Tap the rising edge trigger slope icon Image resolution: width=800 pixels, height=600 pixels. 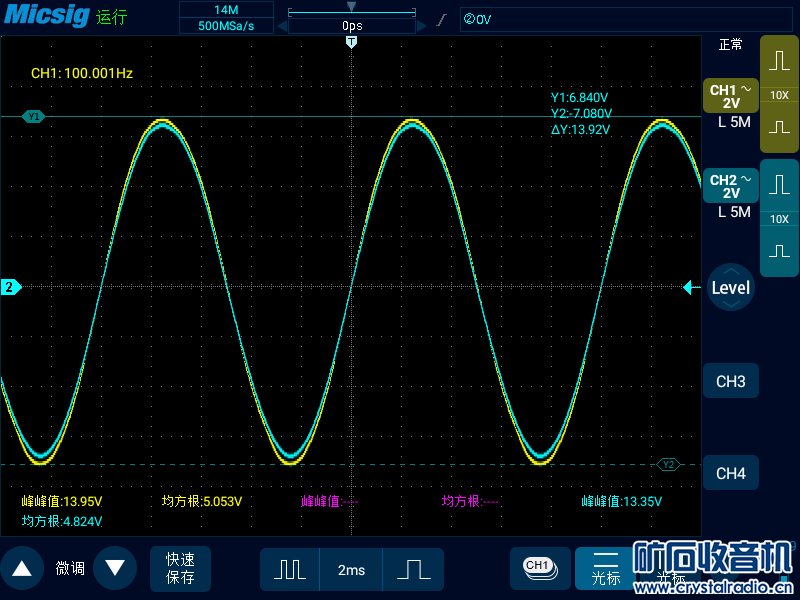(442, 20)
